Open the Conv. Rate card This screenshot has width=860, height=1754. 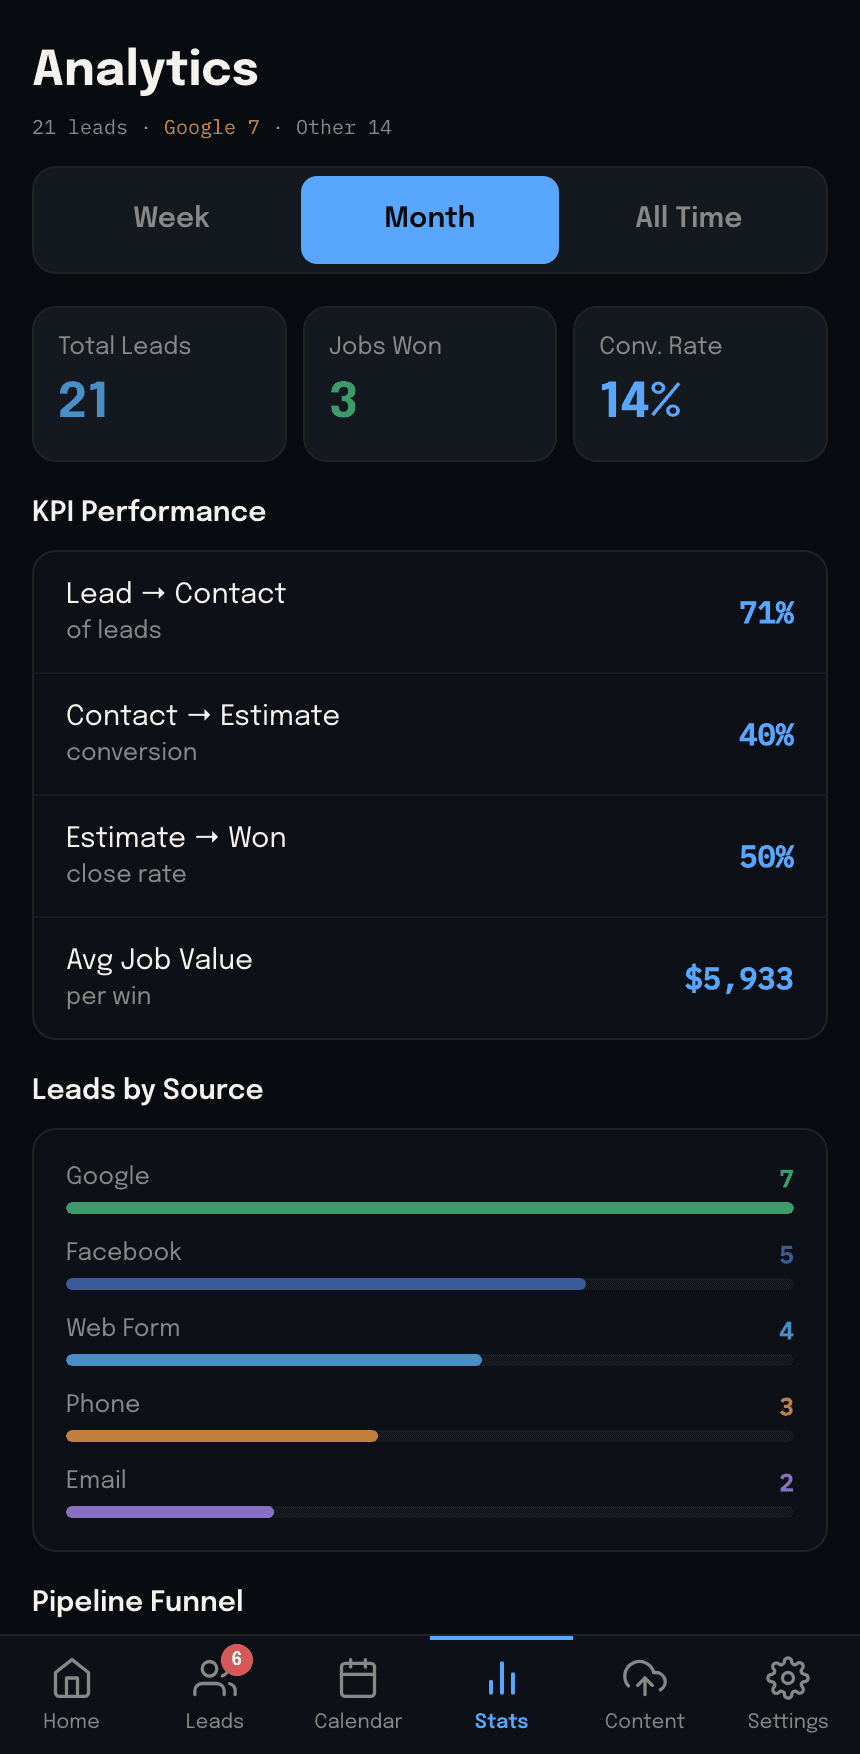pyautogui.click(x=700, y=384)
